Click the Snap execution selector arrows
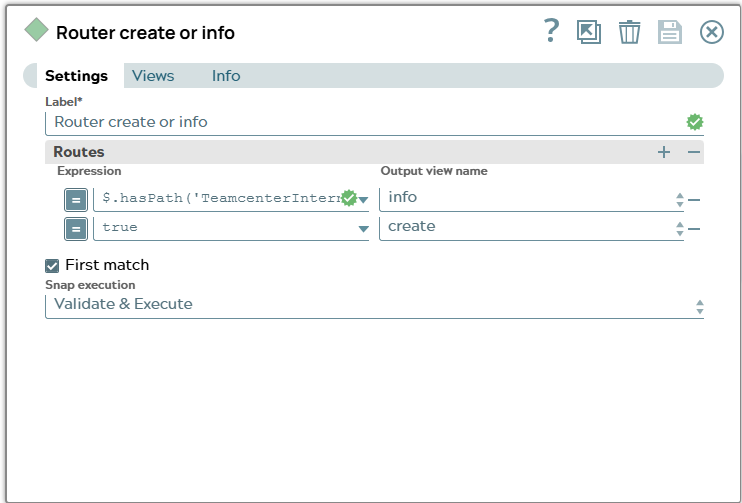Screen dimensions: 742x503 click(x=700, y=307)
